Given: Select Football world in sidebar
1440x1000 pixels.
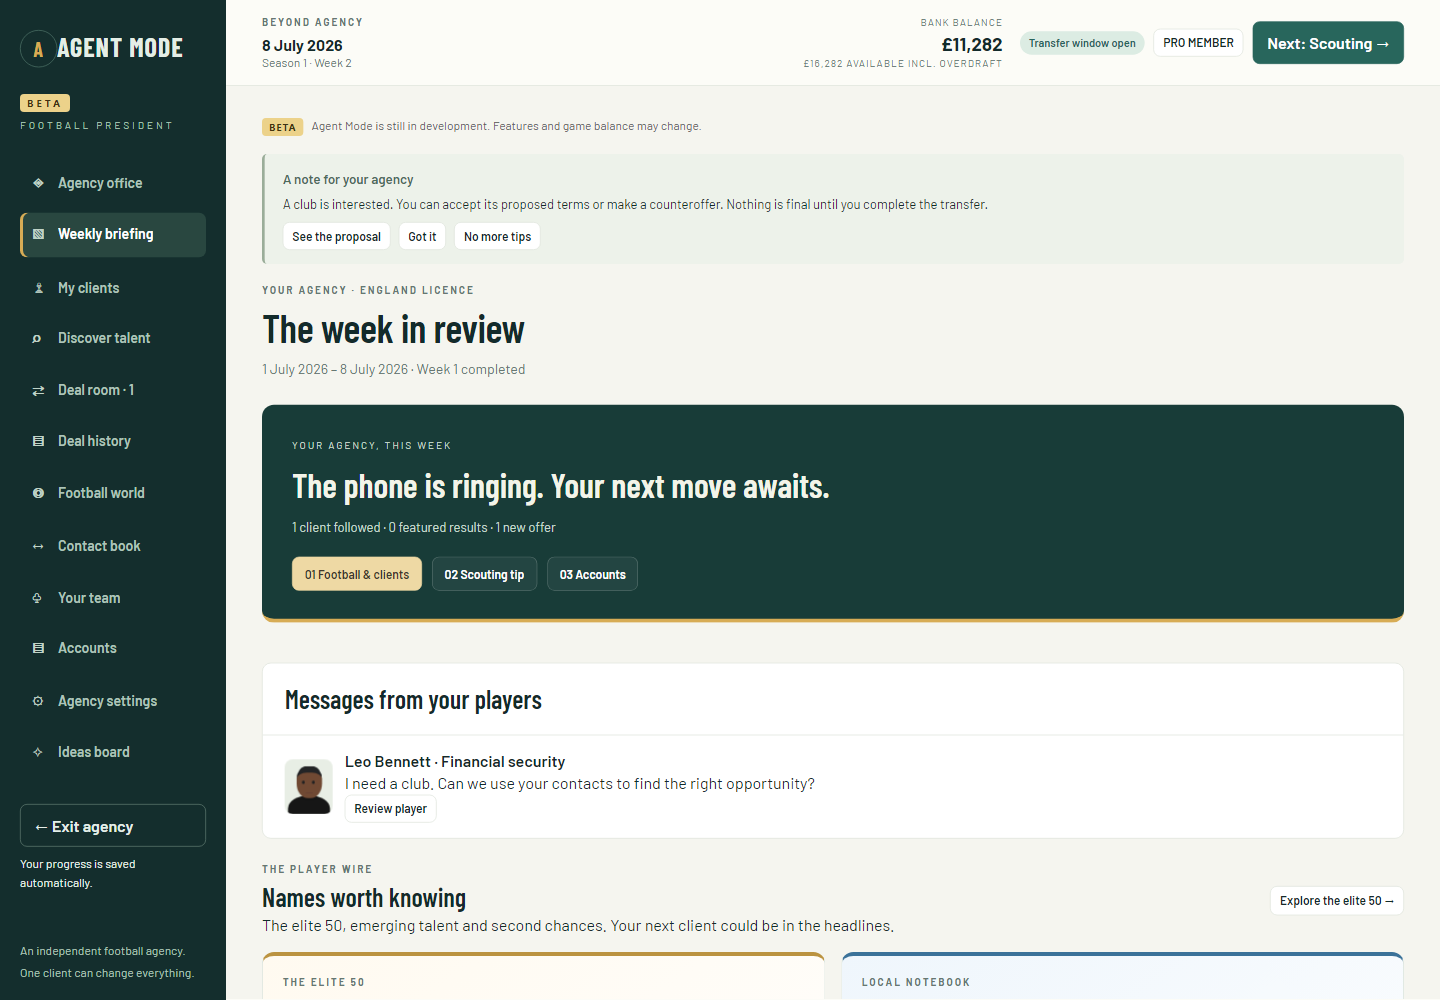Looking at the screenshot, I should [113, 493].
